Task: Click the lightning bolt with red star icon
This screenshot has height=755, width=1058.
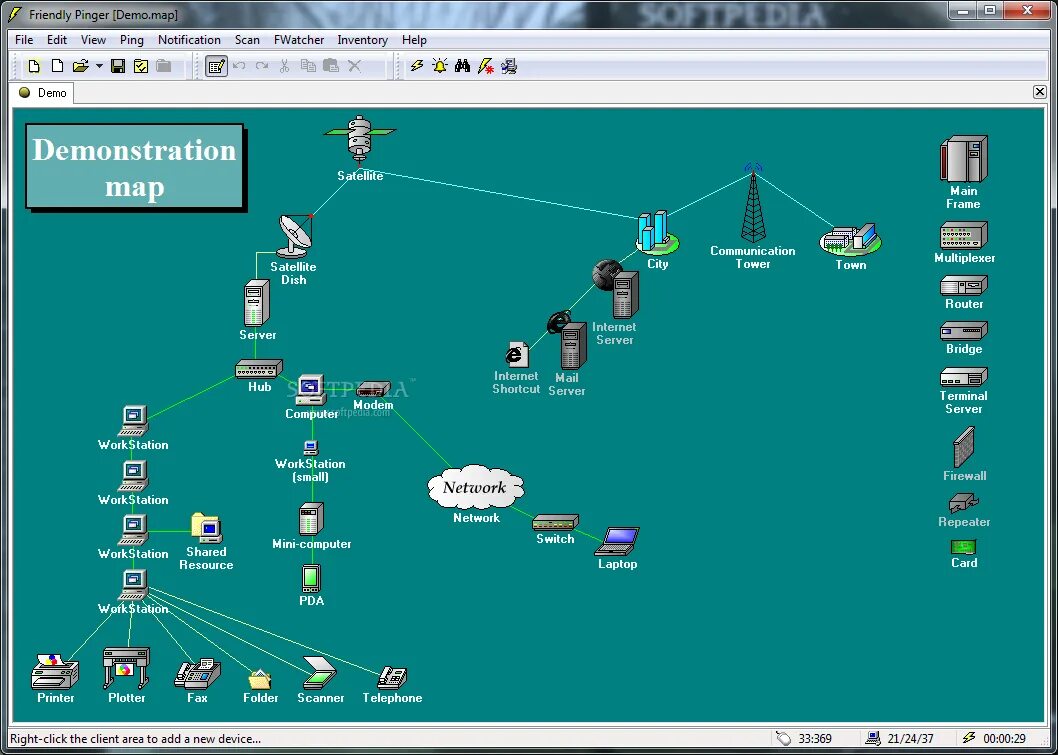Action: click(485, 66)
